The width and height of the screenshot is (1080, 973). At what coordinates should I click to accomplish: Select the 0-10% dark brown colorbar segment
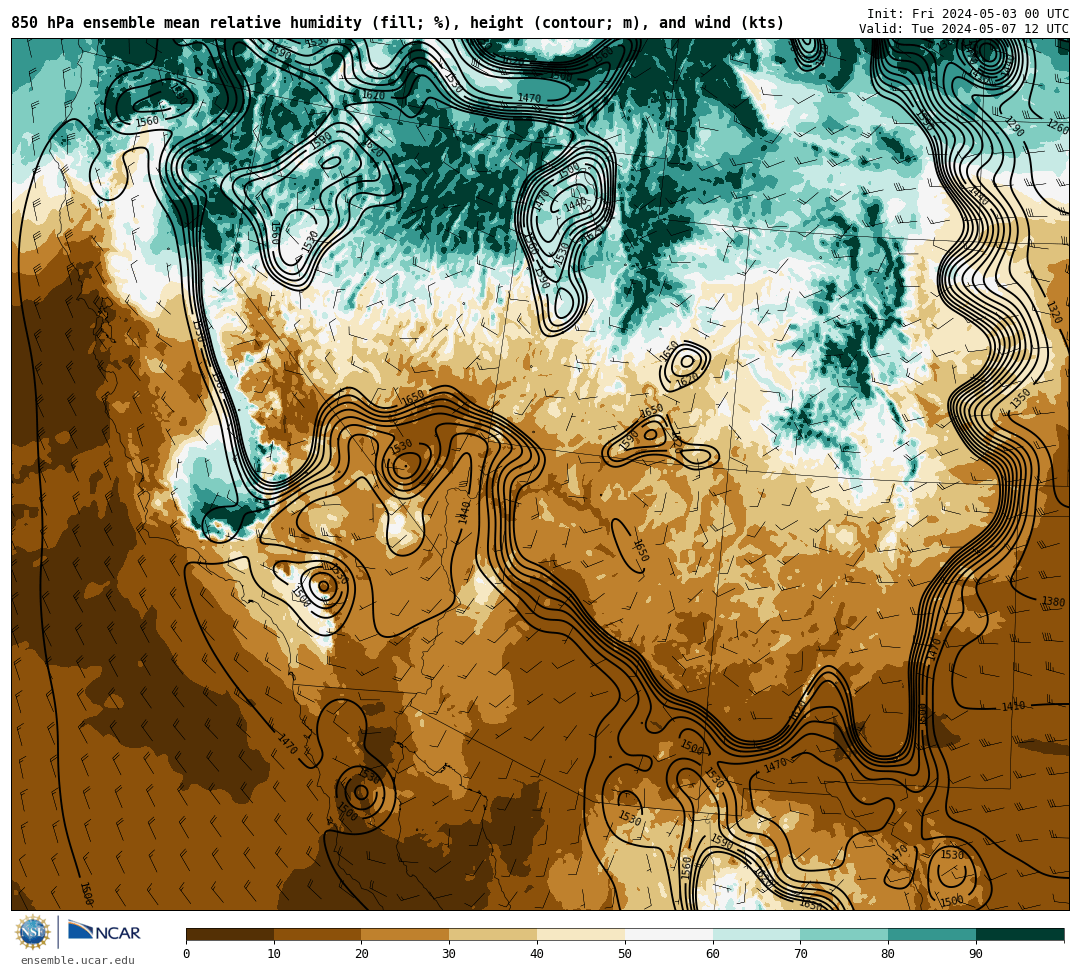230,934
